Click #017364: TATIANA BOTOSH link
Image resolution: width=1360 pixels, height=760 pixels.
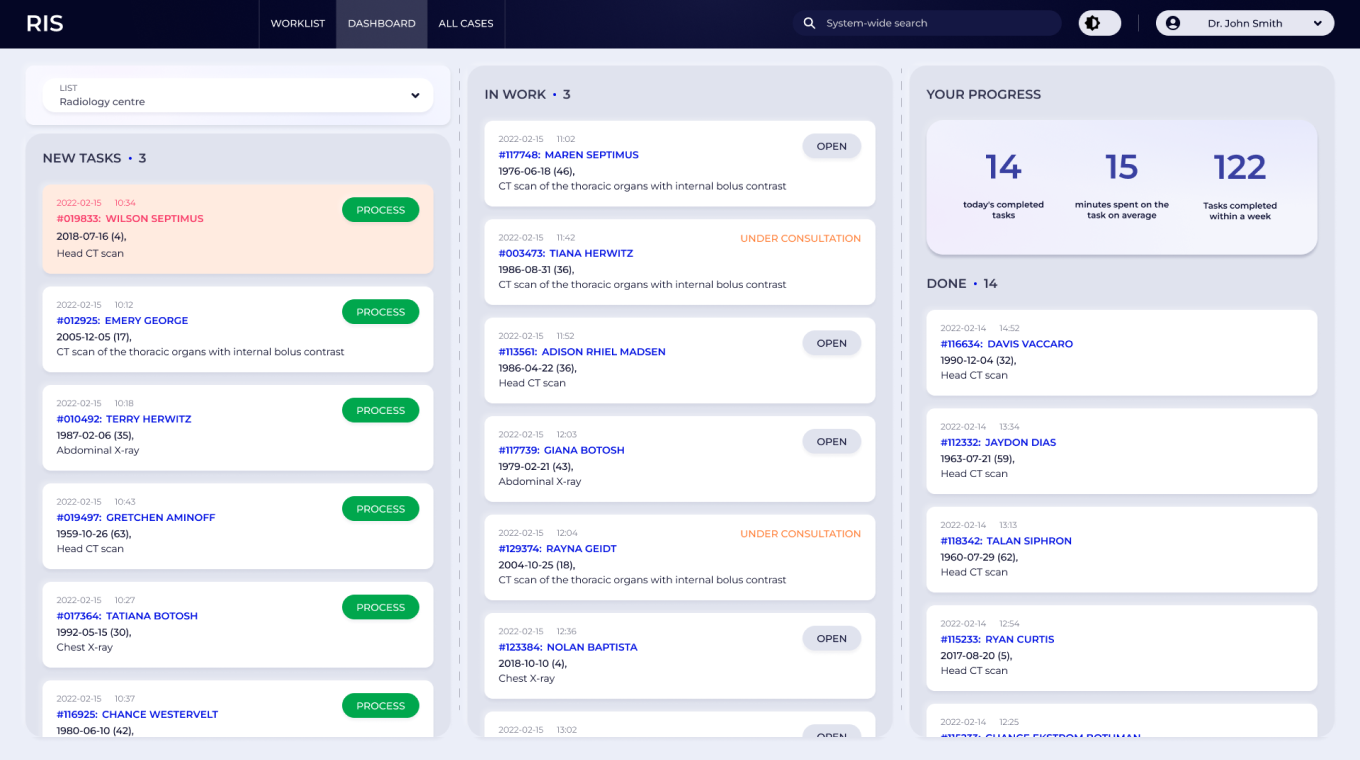(127, 616)
